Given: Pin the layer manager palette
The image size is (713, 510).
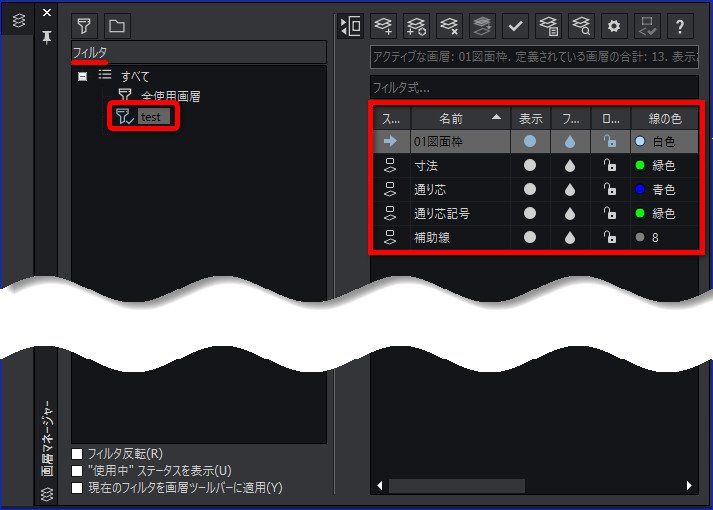Looking at the screenshot, I should pyautogui.click(x=46, y=37).
